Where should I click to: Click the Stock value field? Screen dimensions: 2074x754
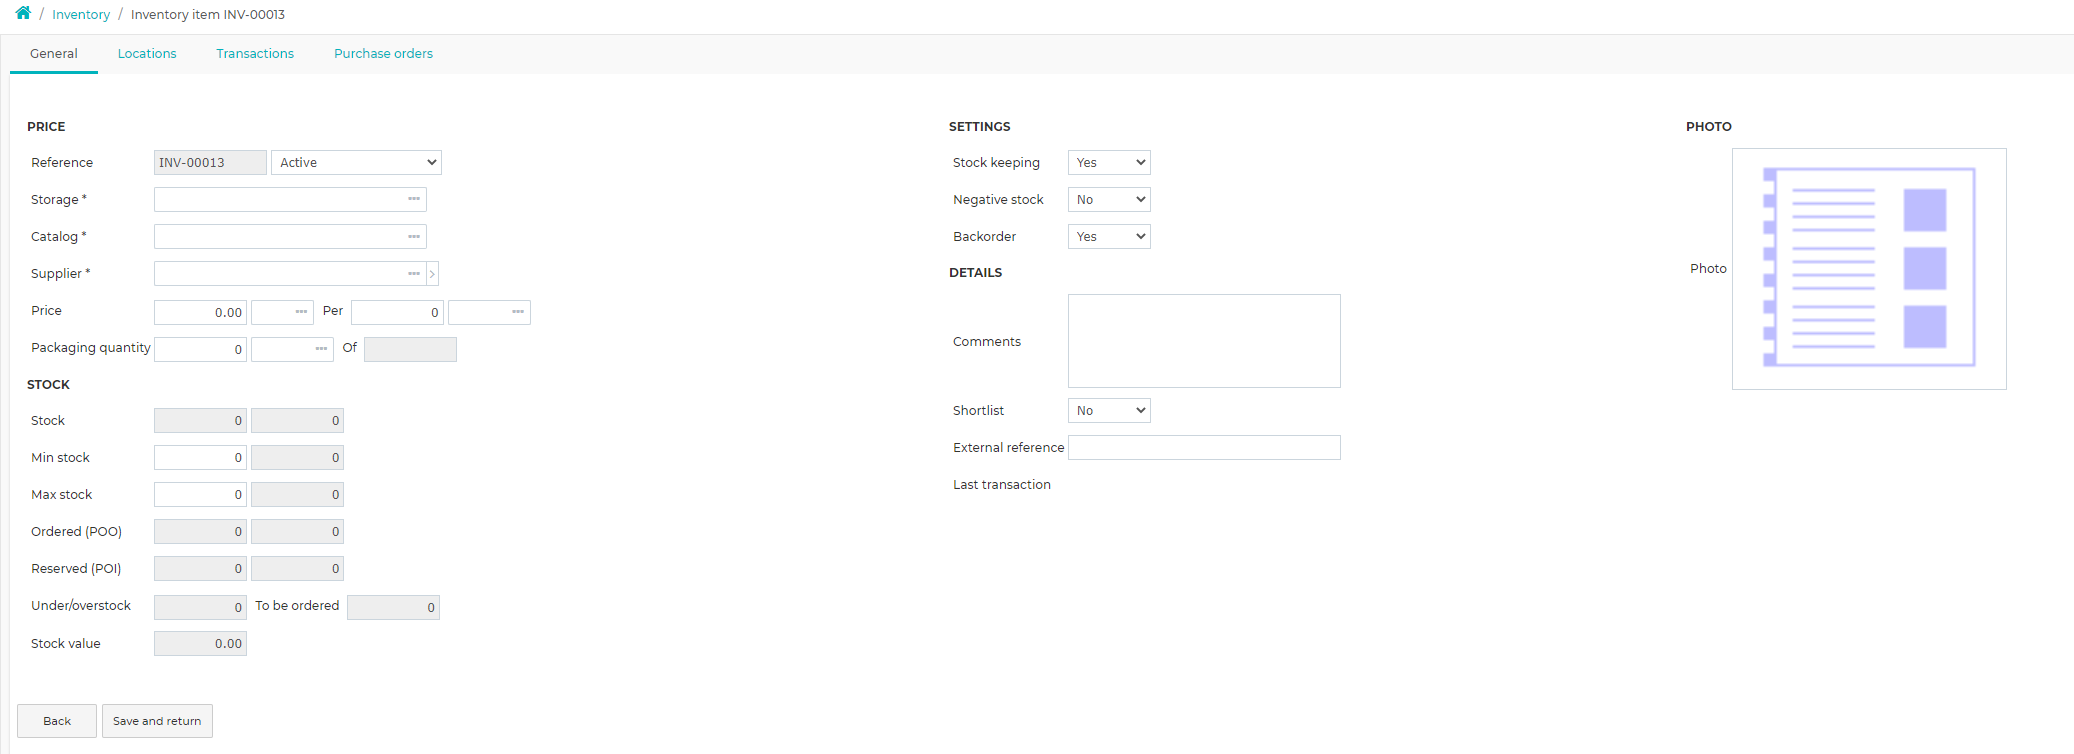click(x=200, y=643)
